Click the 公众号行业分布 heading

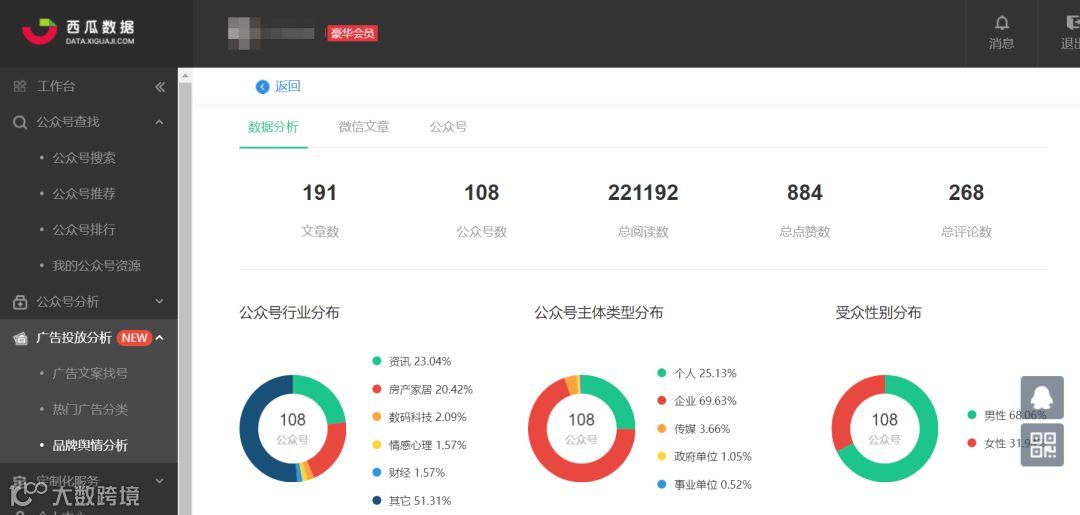click(x=289, y=313)
